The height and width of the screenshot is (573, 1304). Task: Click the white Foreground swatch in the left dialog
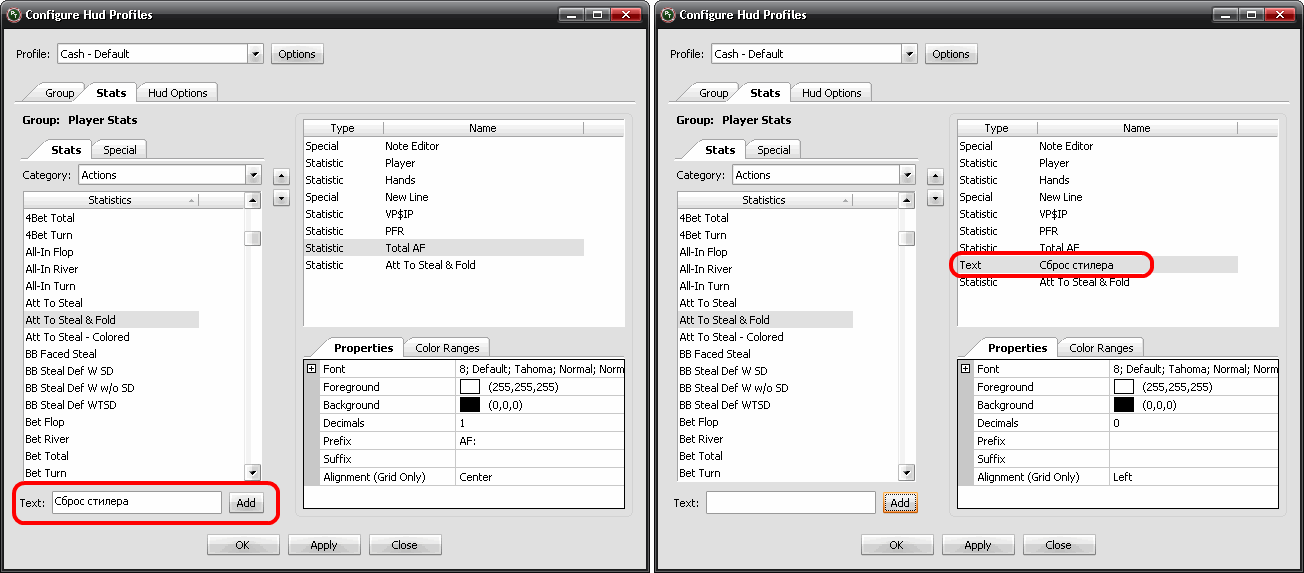470,387
